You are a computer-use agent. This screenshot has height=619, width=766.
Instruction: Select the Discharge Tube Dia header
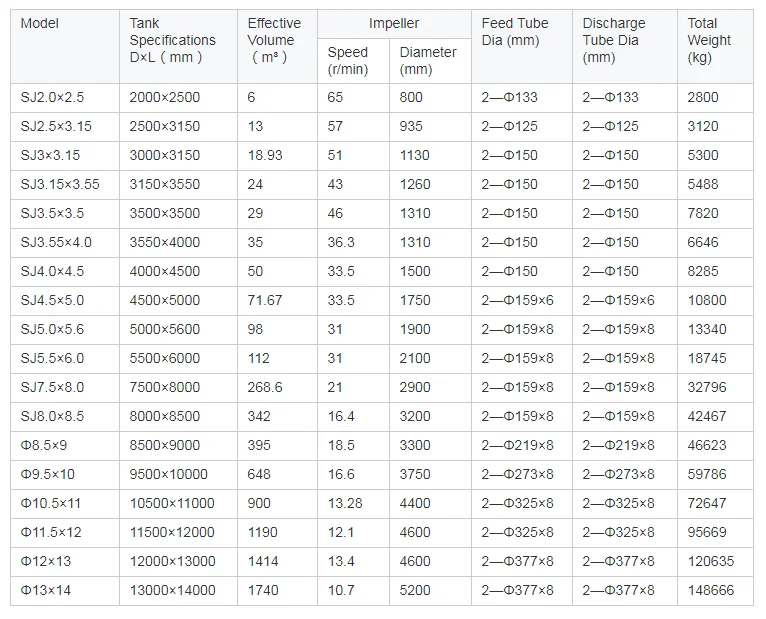pyautogui.click(x=614, y=40)
